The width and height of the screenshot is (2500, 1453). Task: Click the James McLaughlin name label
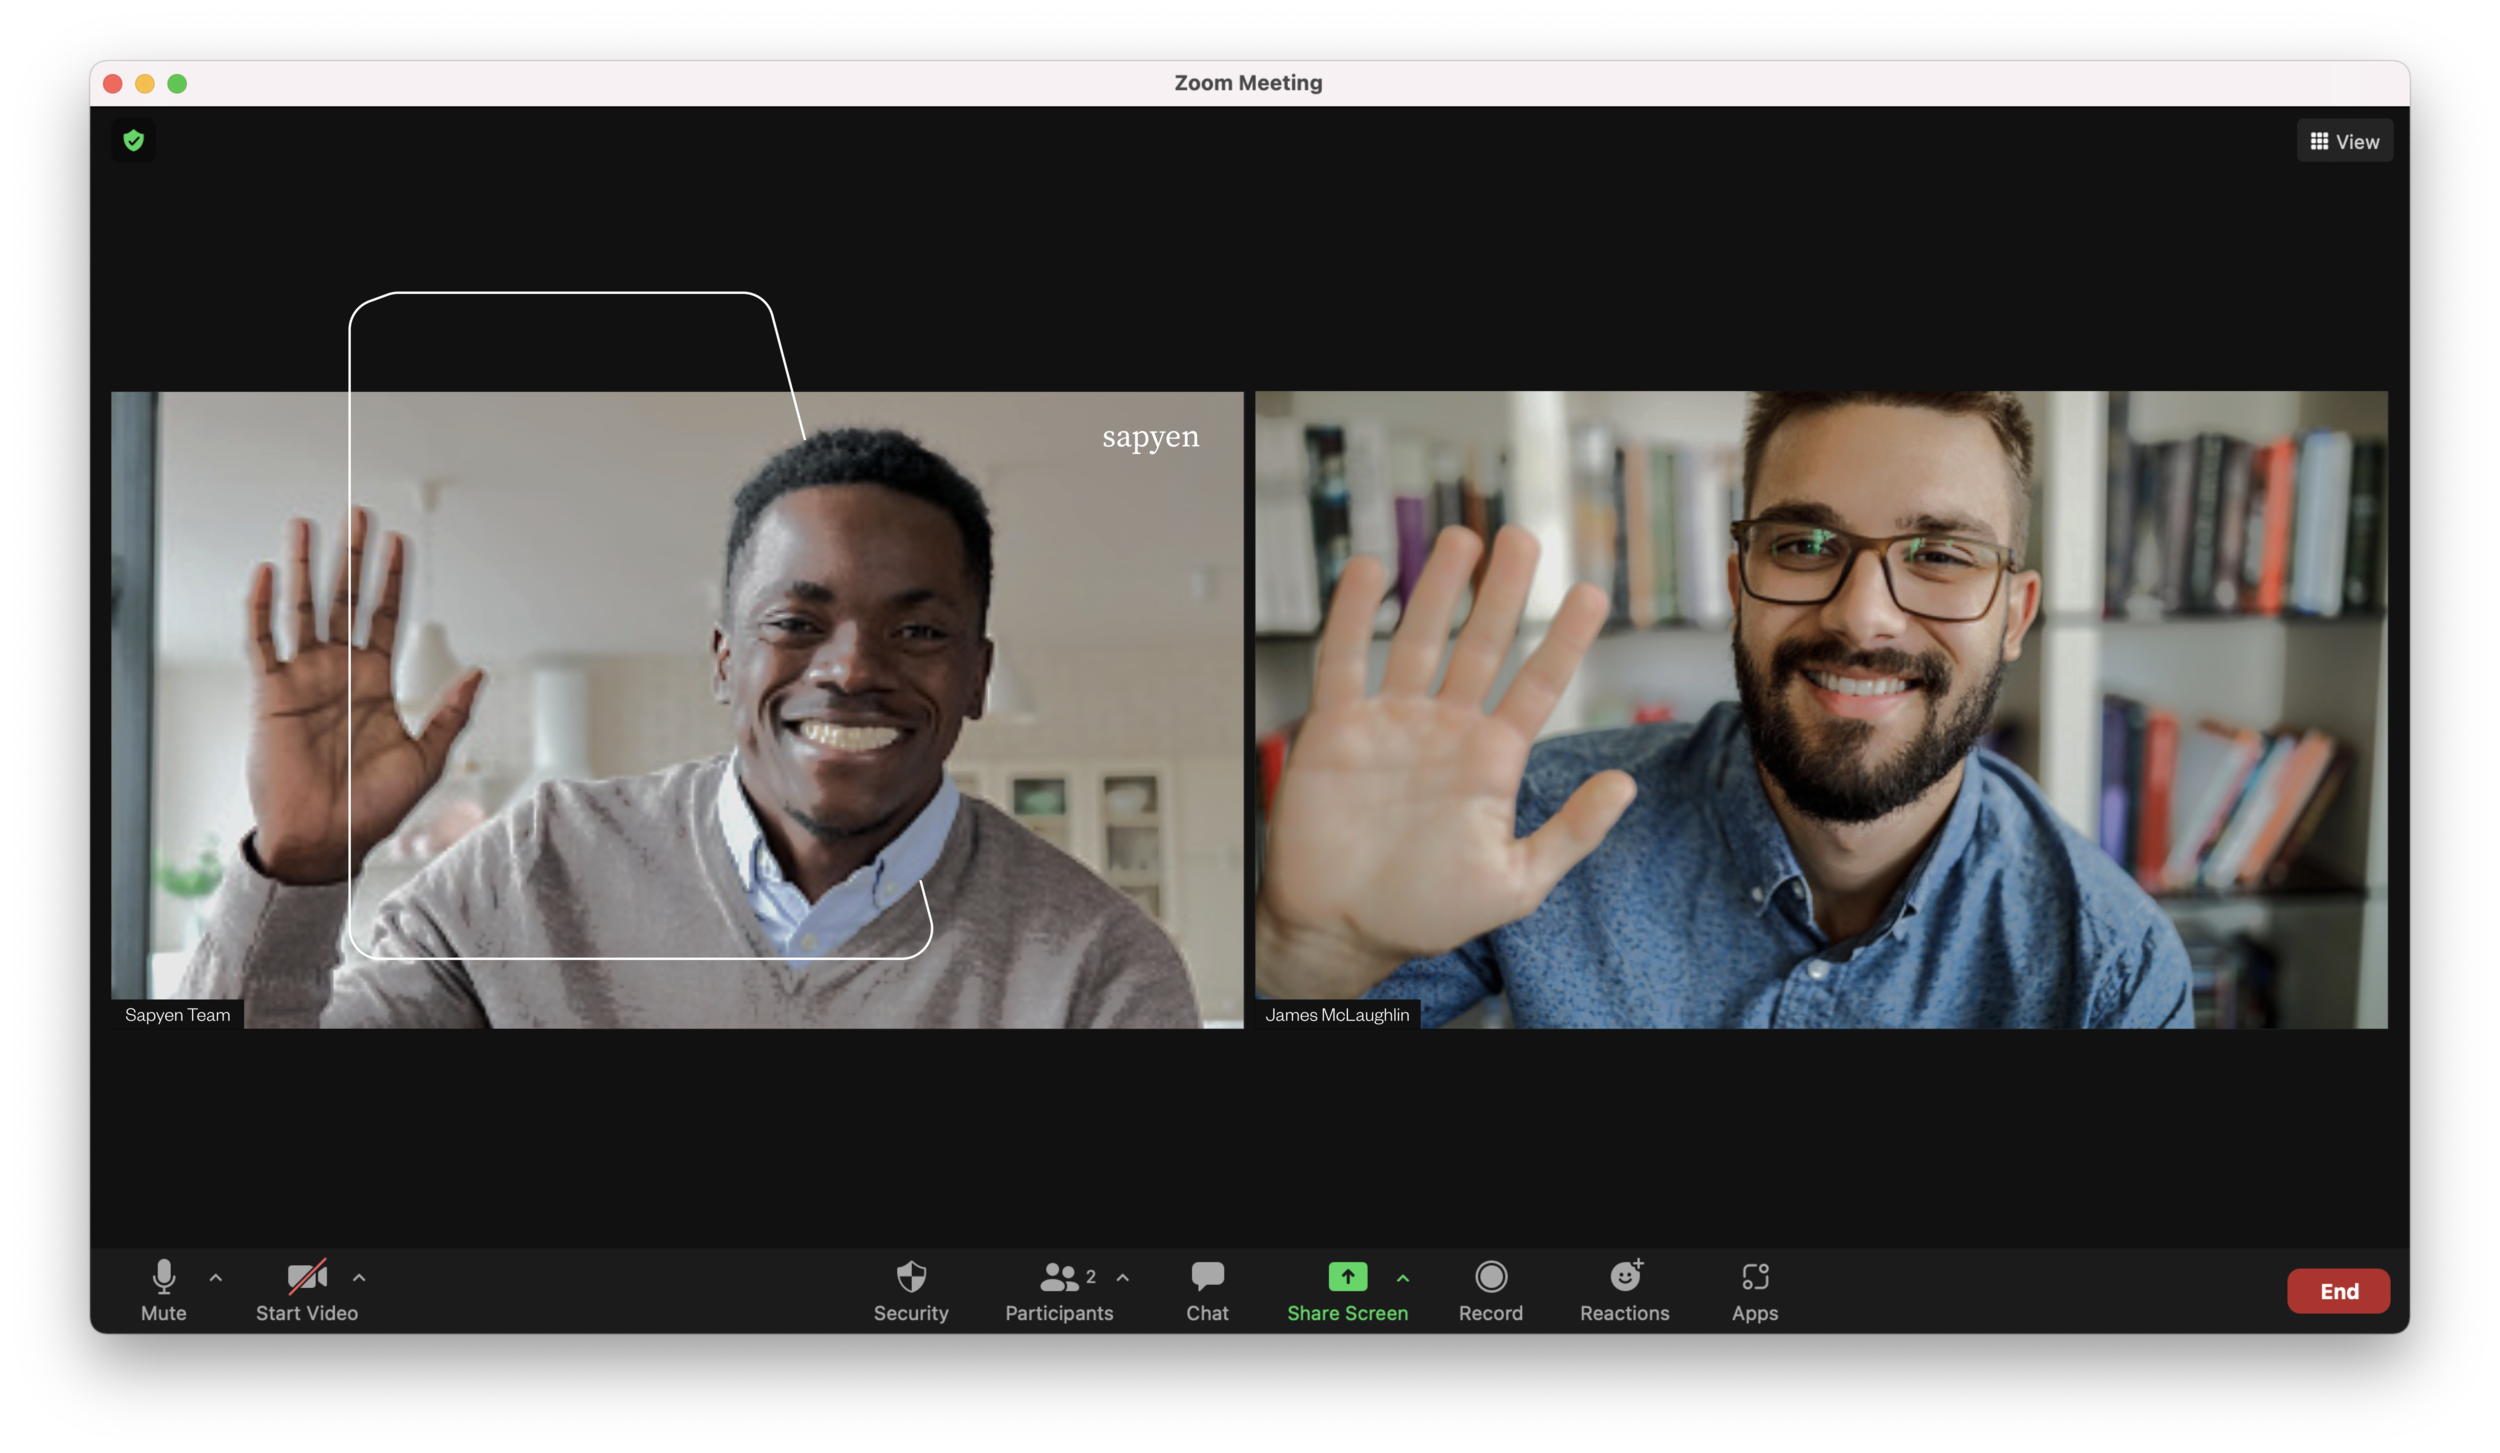(1337, 1014)
